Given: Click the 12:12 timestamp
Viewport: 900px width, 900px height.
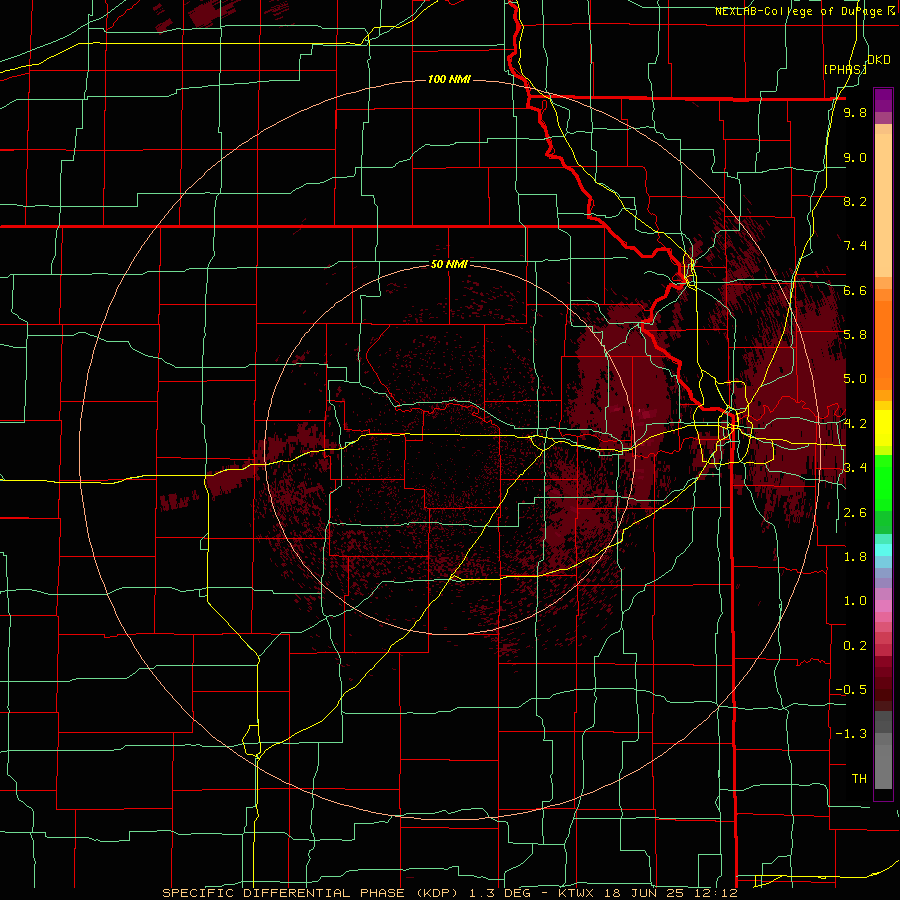Looking at the screenshot, I should click(715, 893).
